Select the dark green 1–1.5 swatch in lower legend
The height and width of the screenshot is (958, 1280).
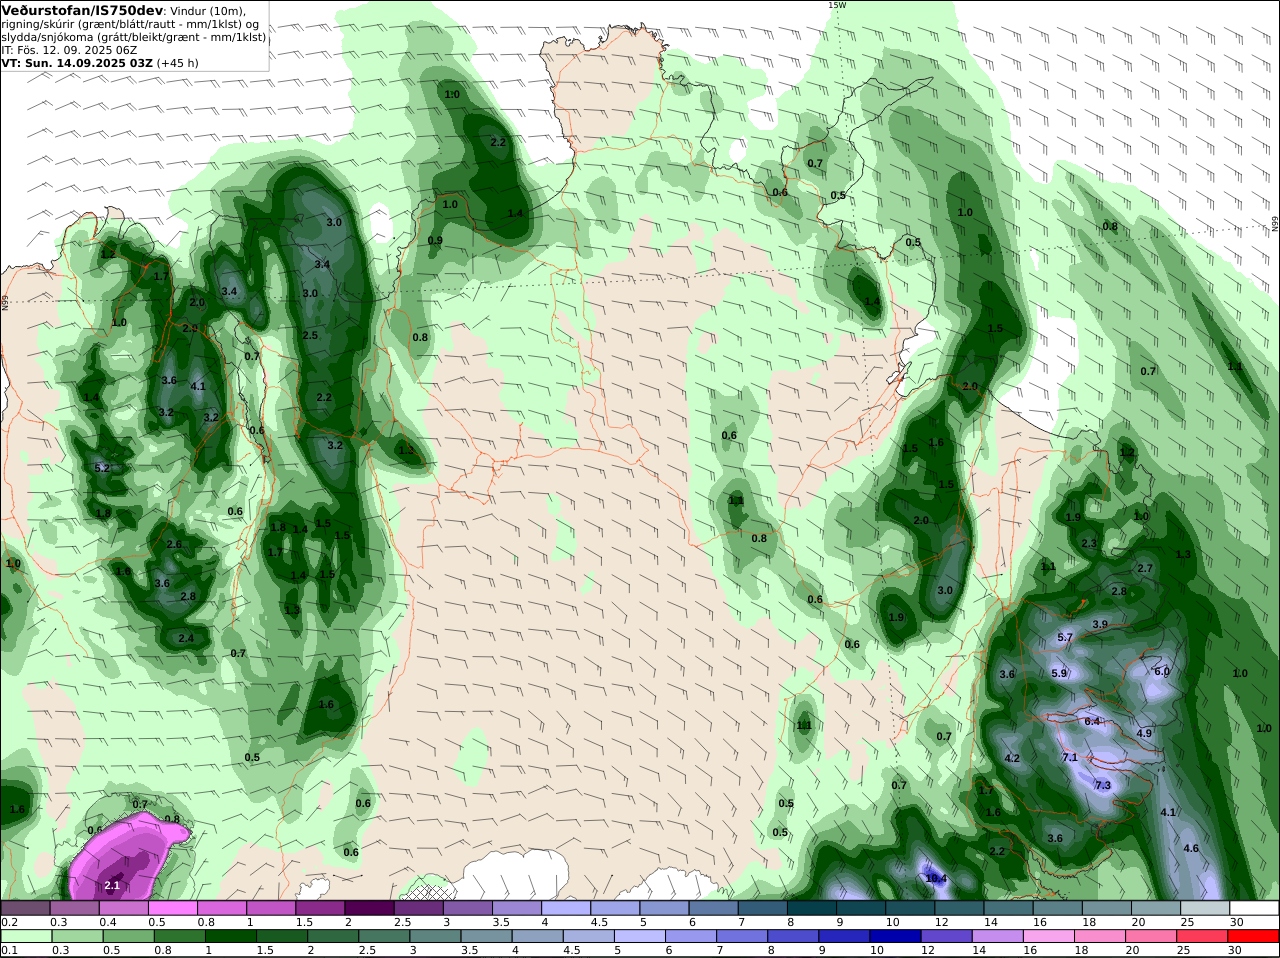coord(230,936)
